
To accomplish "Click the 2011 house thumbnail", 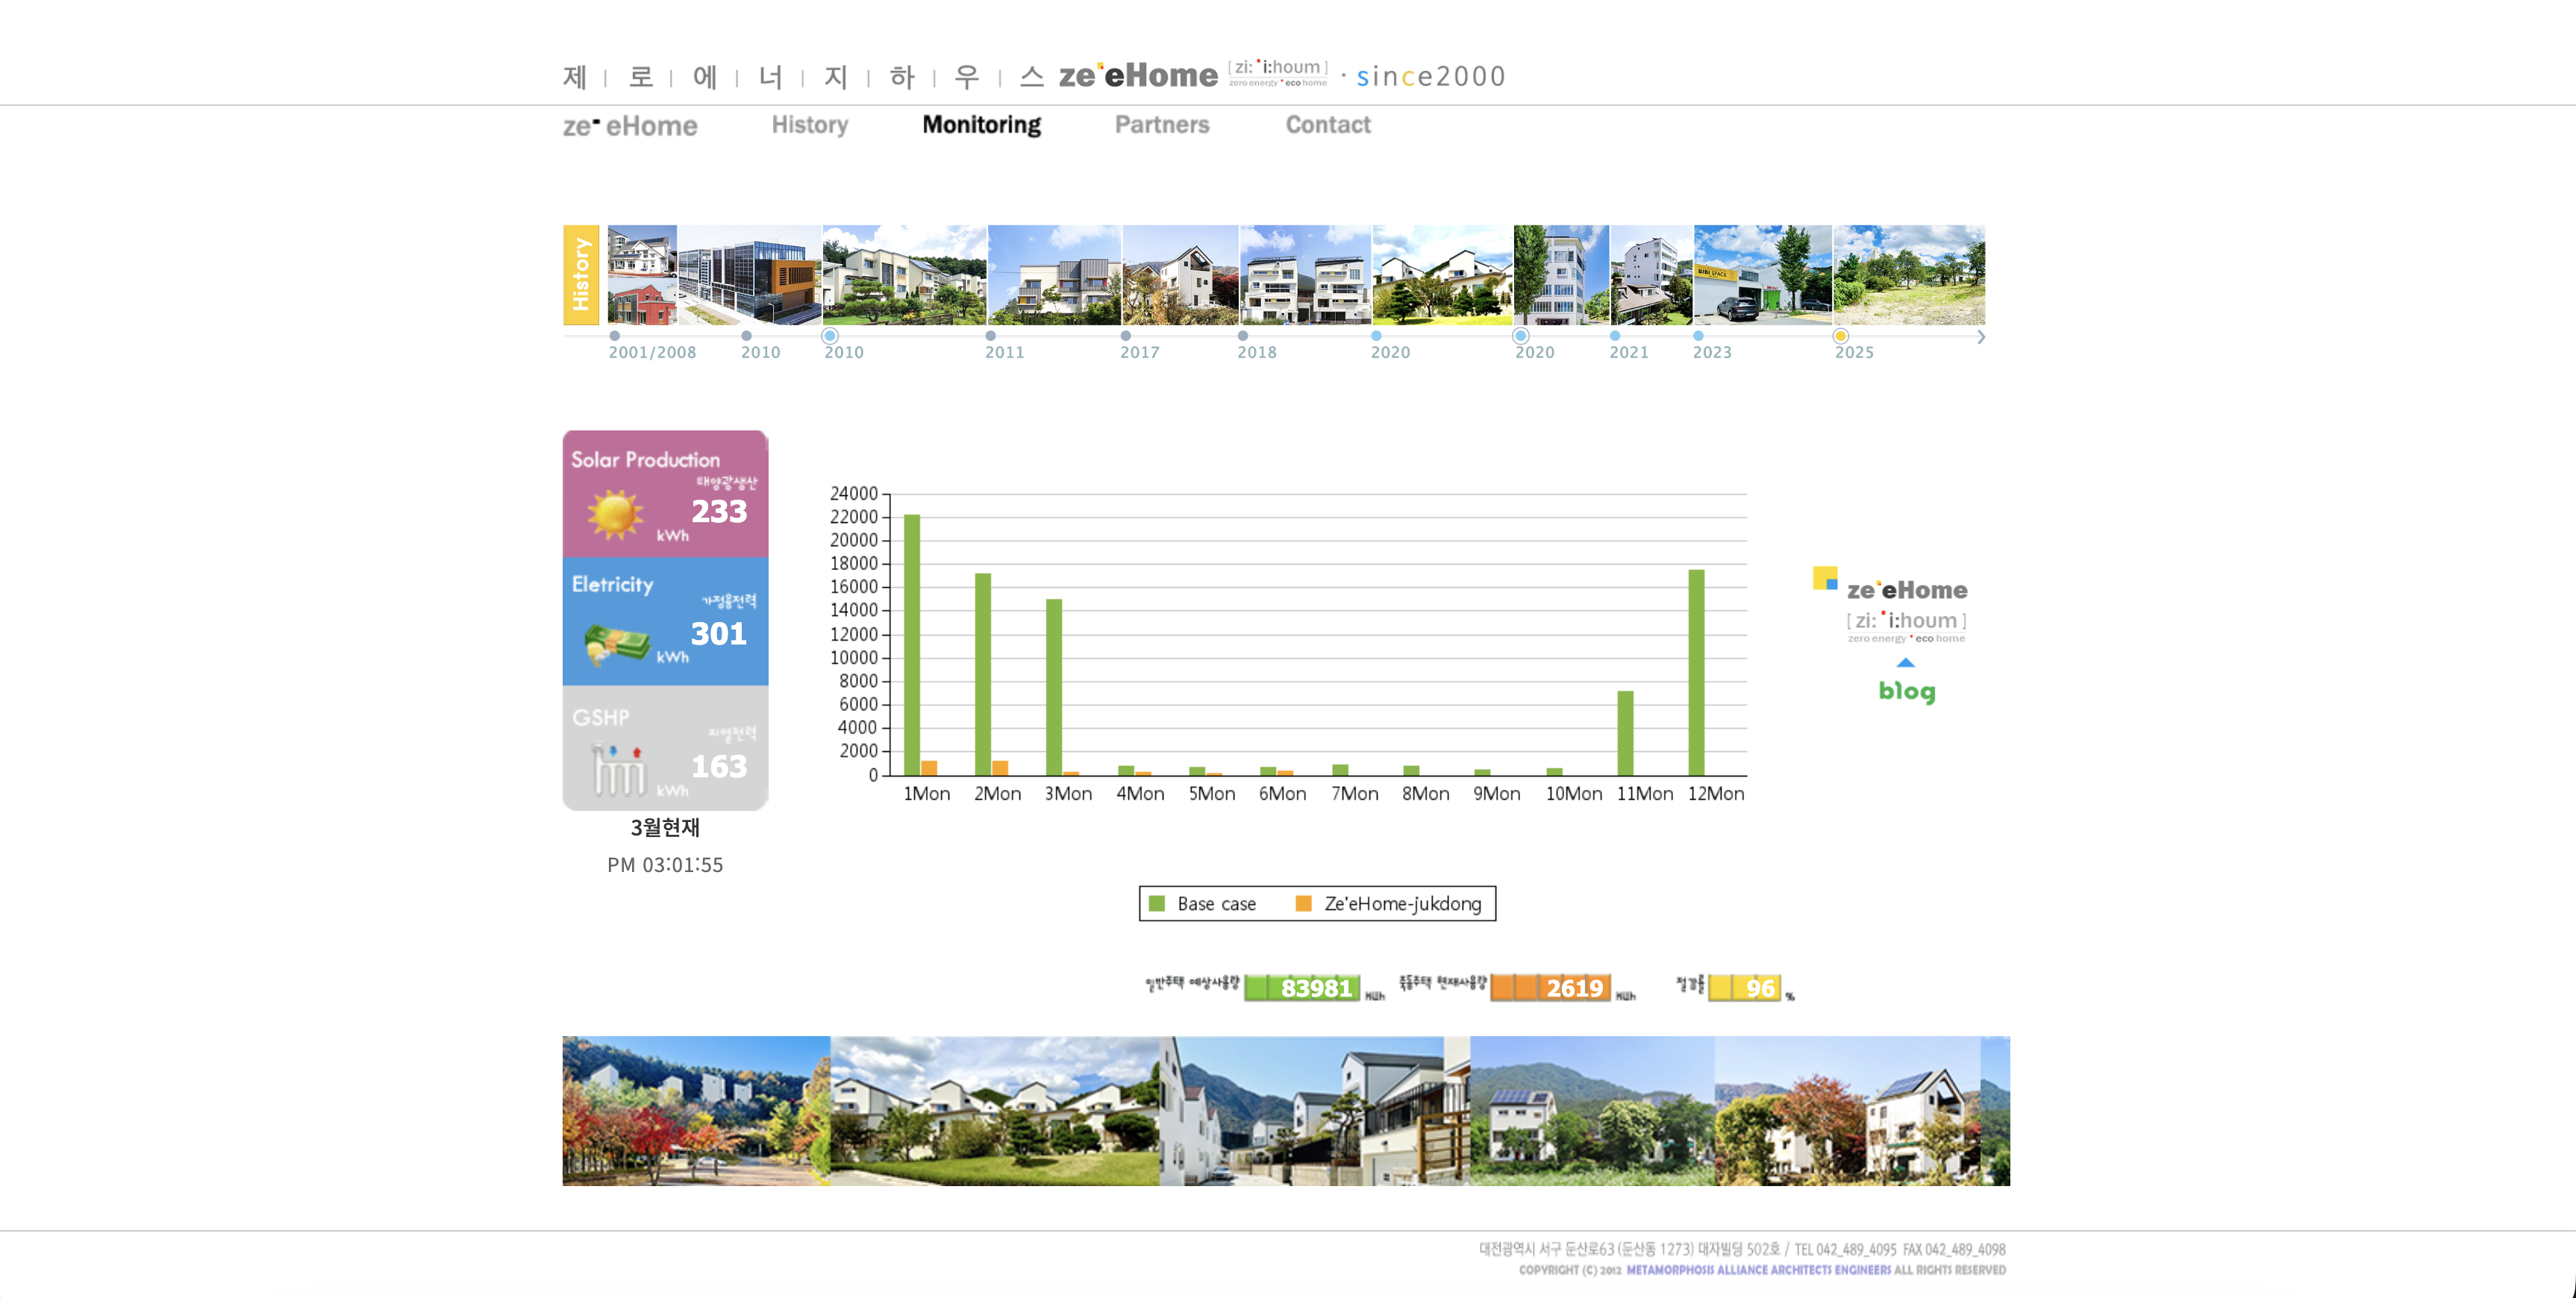I will [1054, 275].
